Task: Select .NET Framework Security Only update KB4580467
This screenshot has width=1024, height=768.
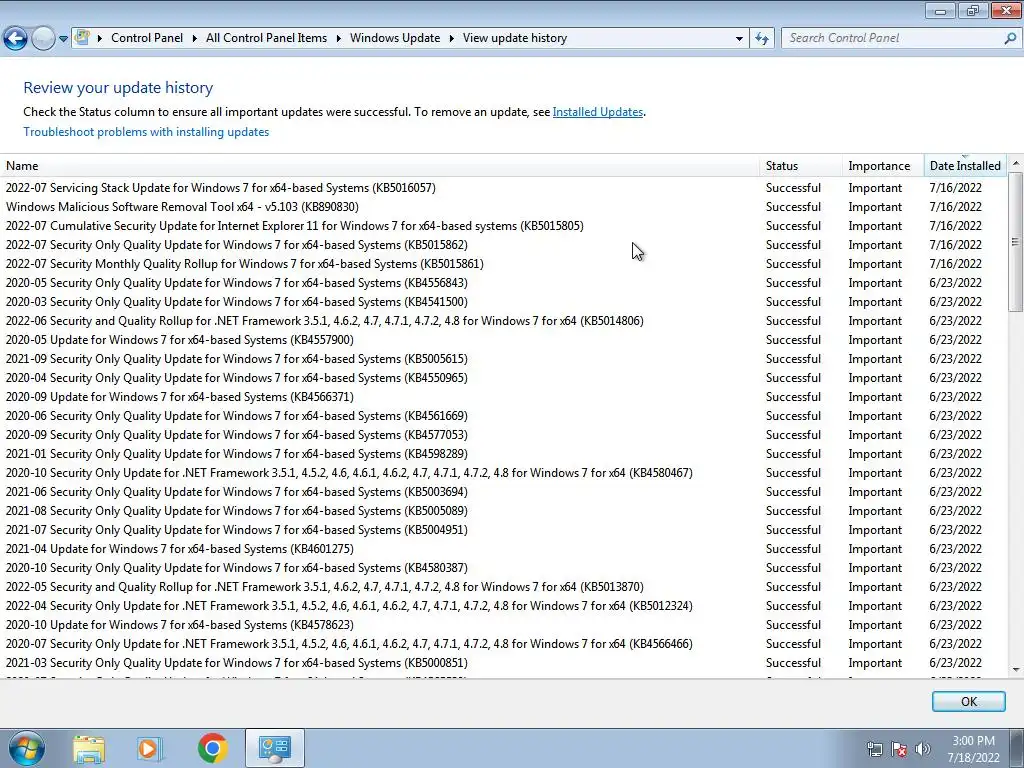Action: coord(503,472)
